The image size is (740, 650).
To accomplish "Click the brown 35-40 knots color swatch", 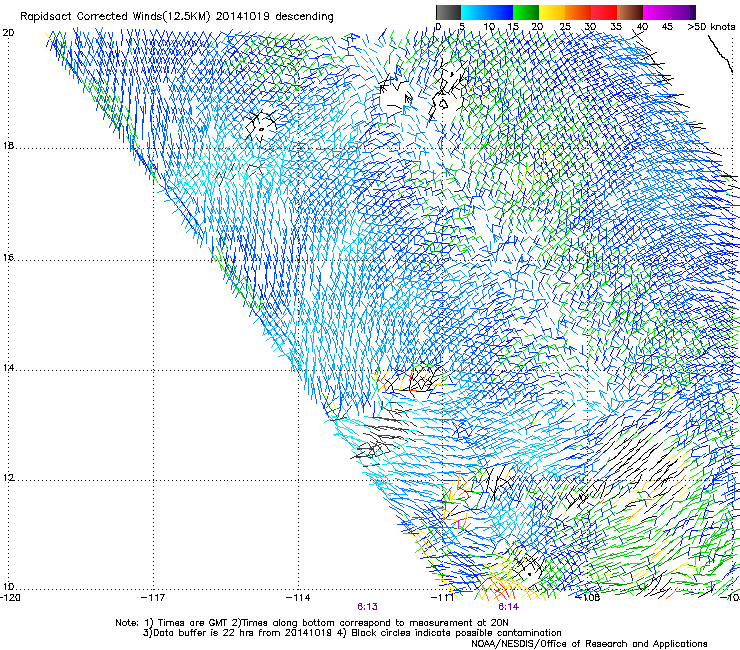I will pyautogui.click(x=630, y=12).
